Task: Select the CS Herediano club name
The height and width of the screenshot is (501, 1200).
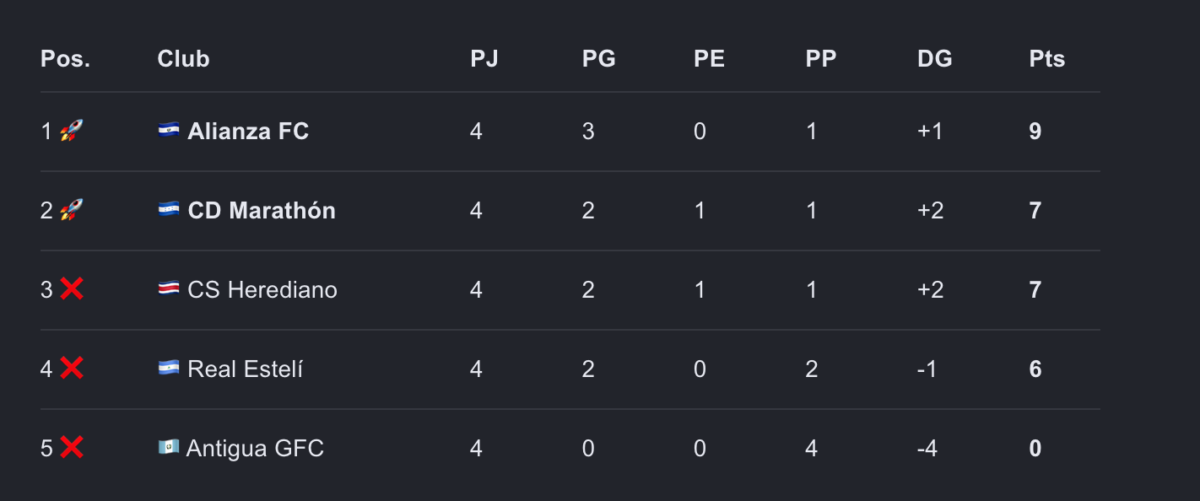Action: (263, 290)
